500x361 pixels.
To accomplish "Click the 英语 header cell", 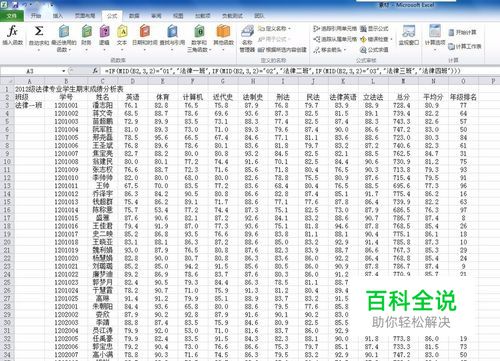I will point(133,97).
